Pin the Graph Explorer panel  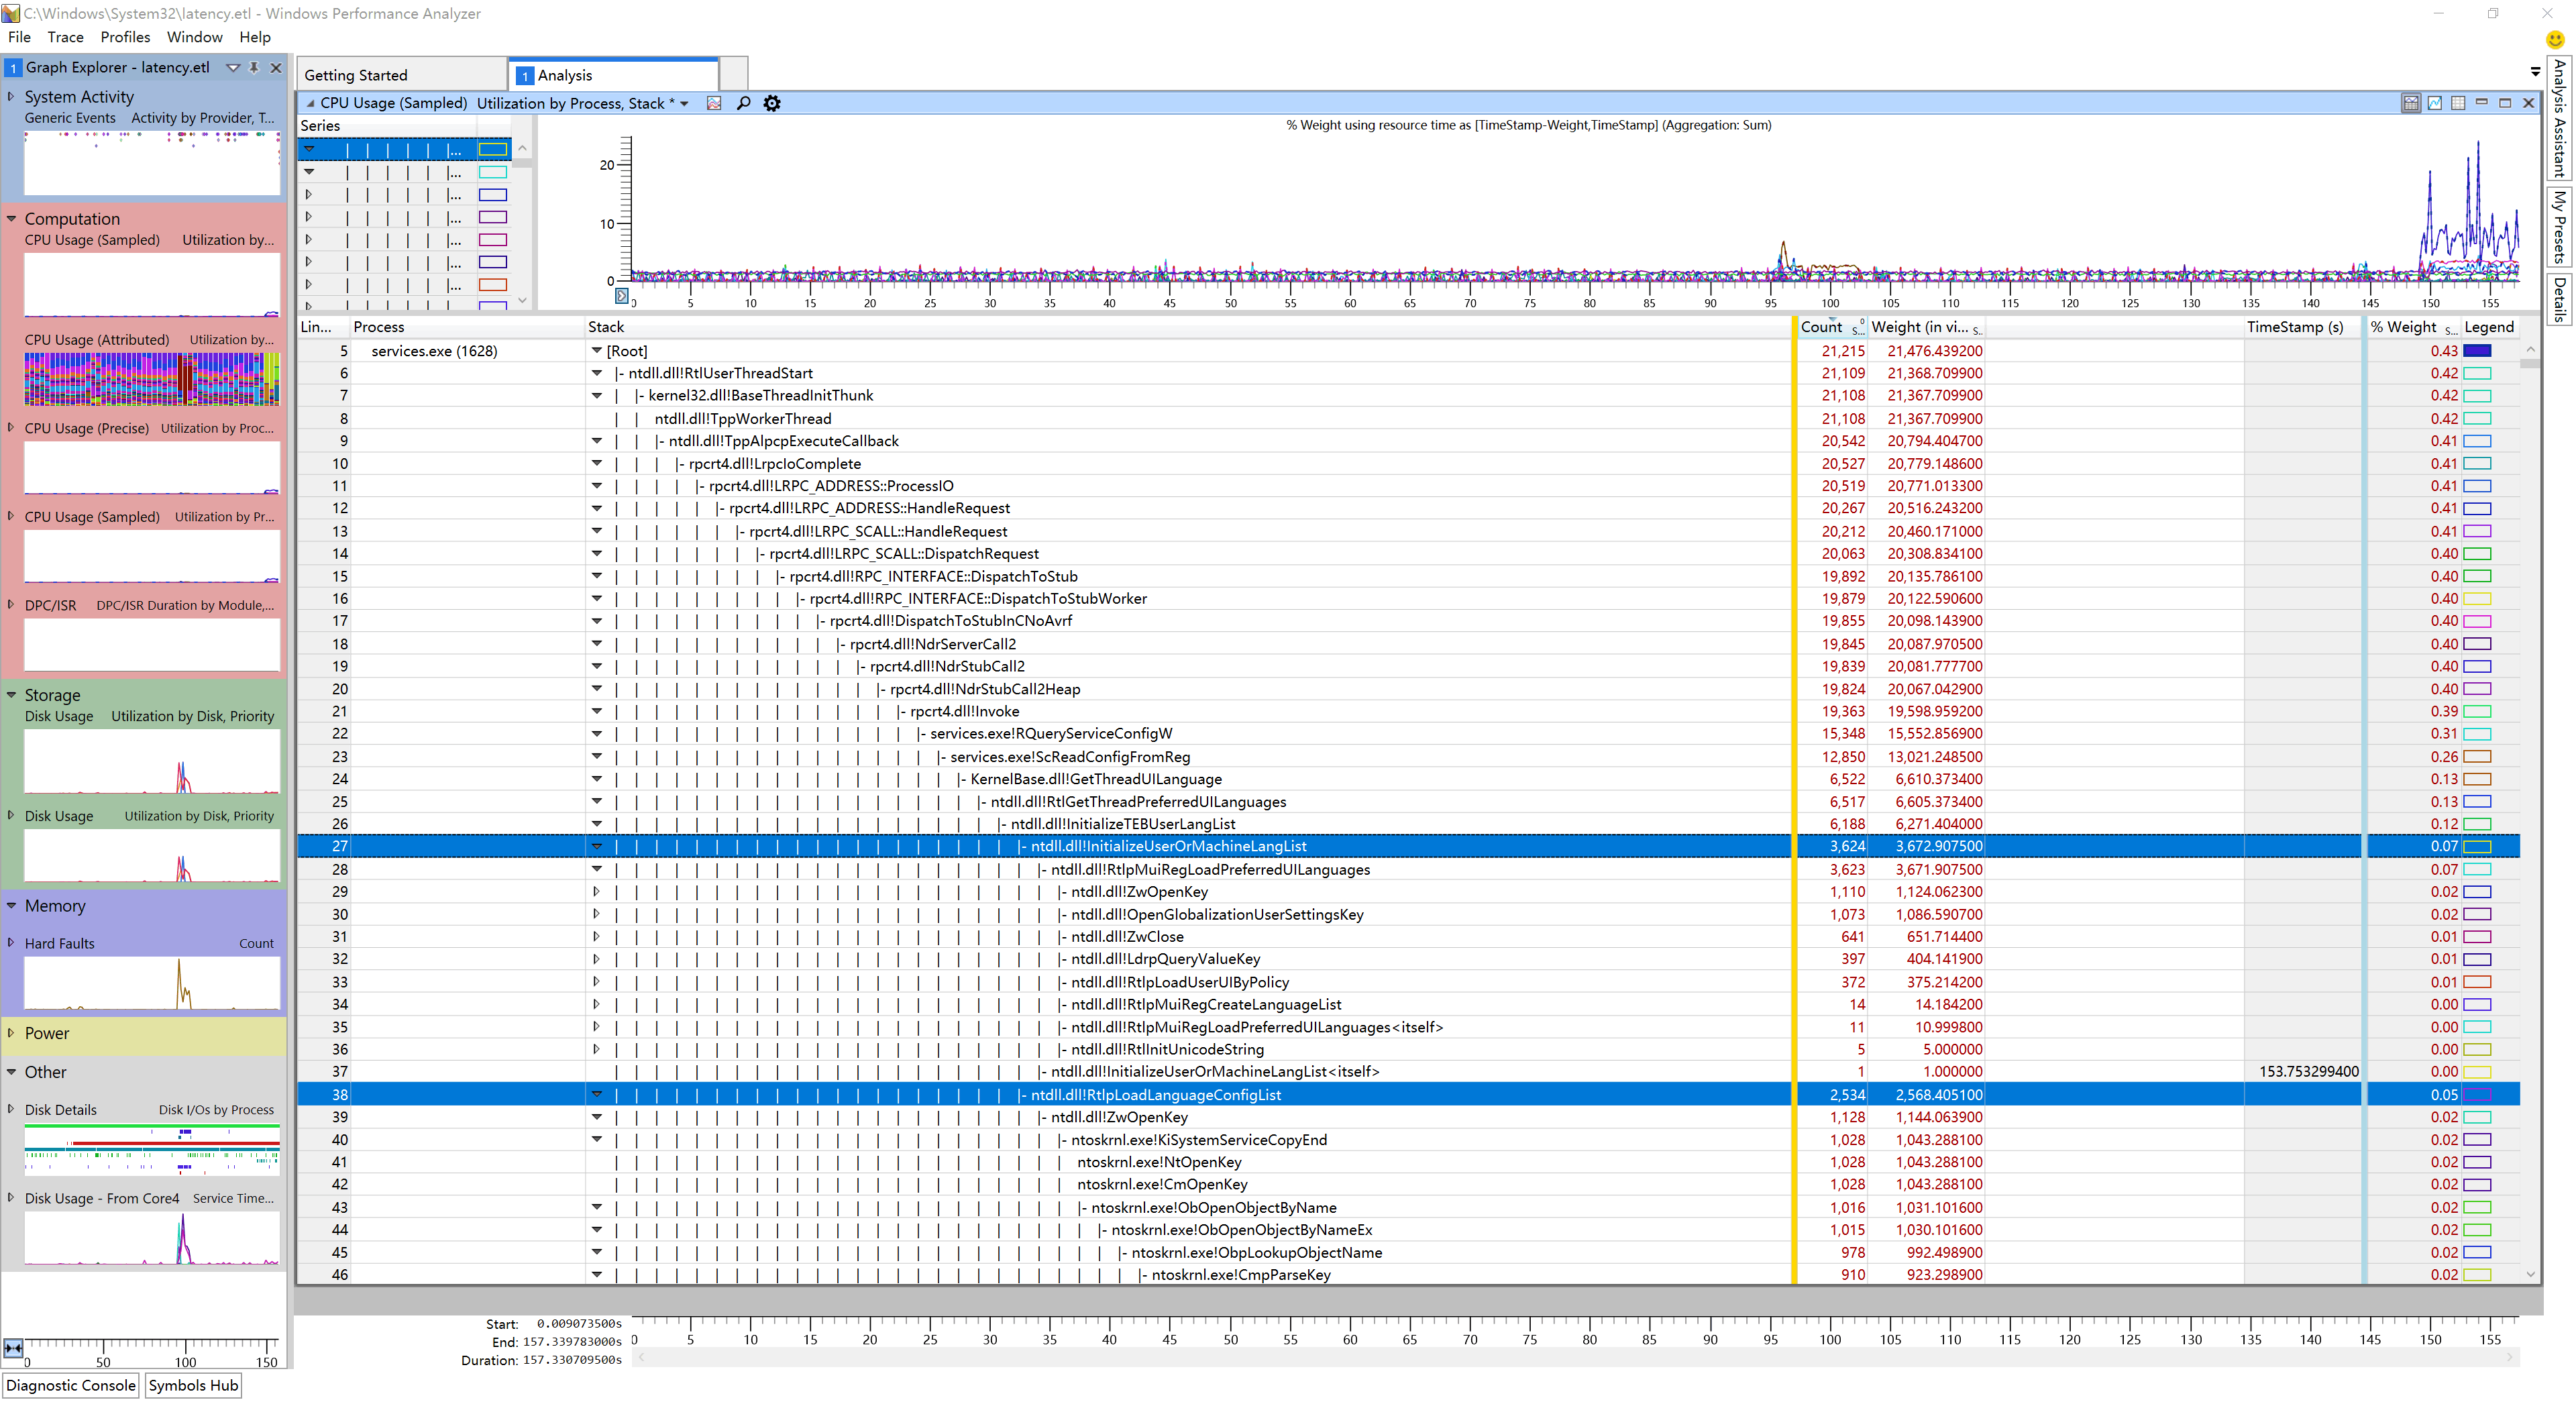pos(254,67)
